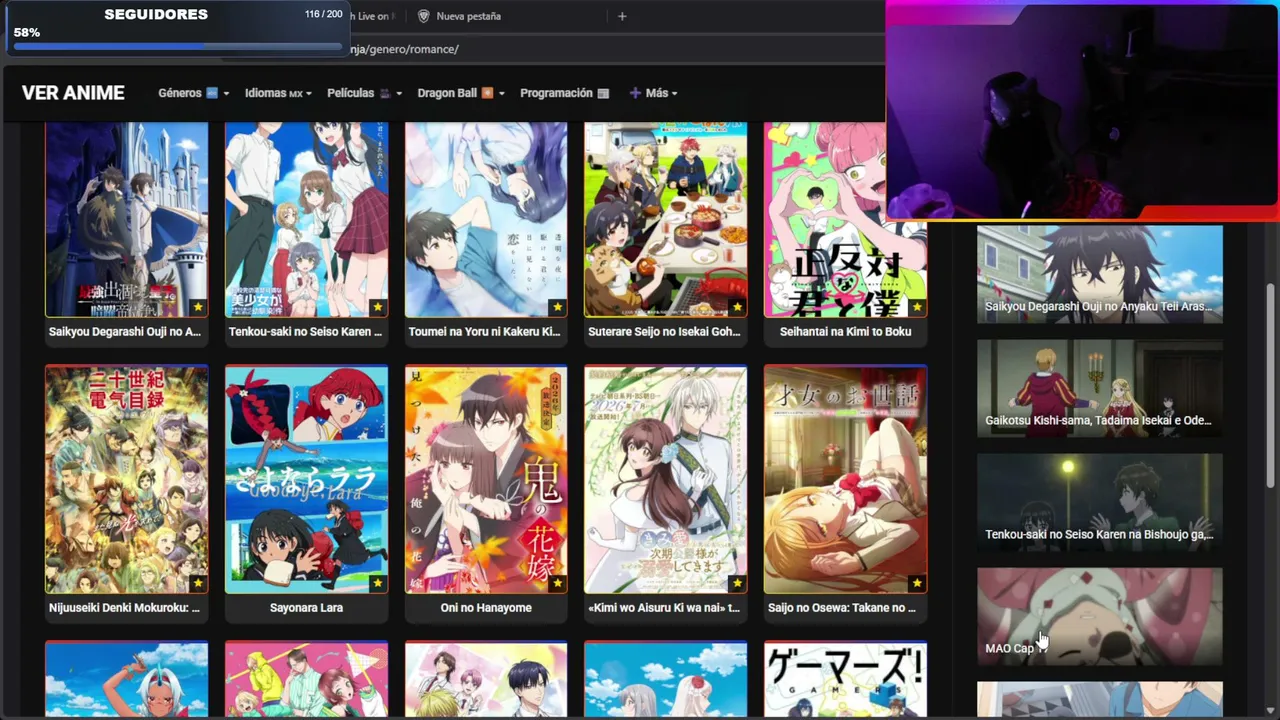Click the Oni no Hanayome poster image

coord(486,479)
